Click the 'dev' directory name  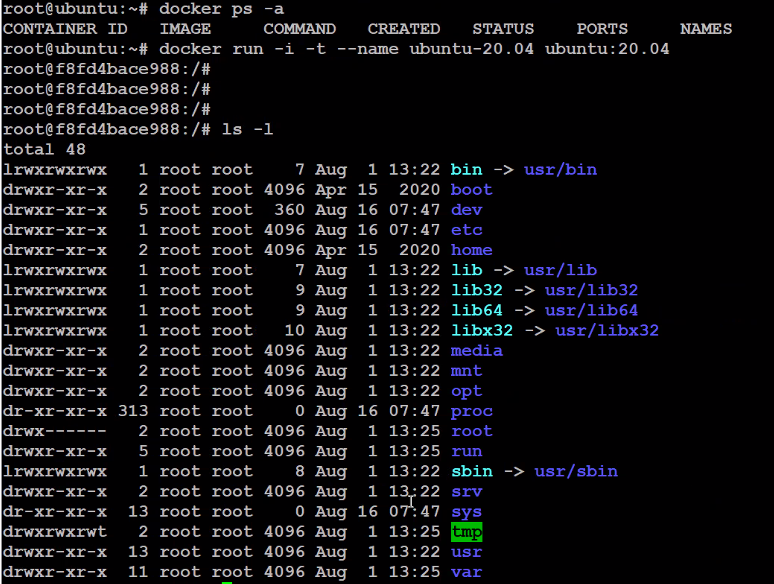coord(466,210)
